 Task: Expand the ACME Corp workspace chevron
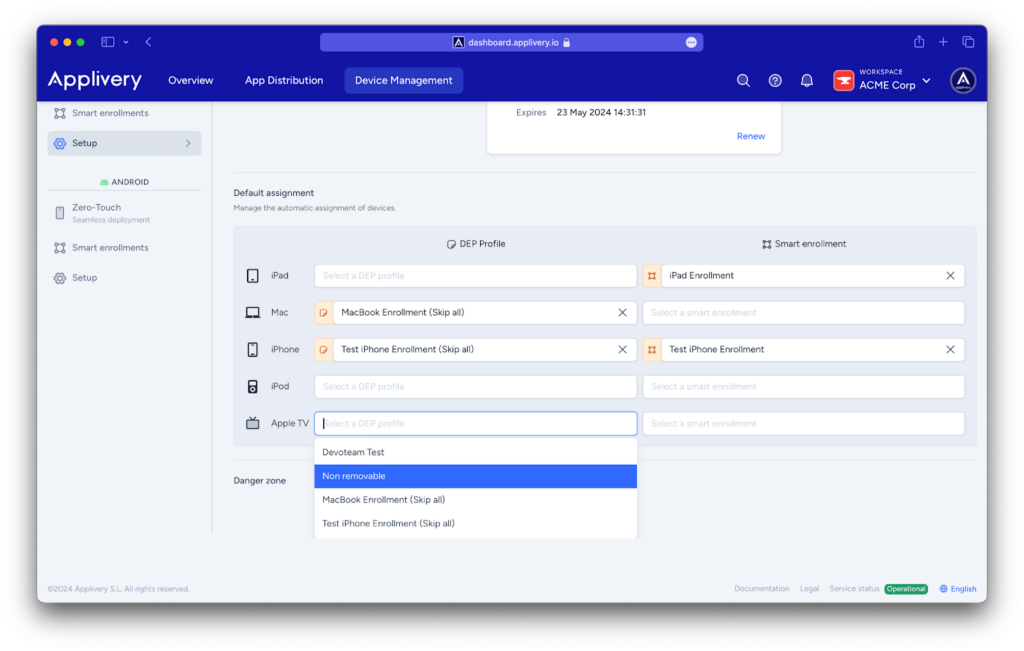click(927, 81)
